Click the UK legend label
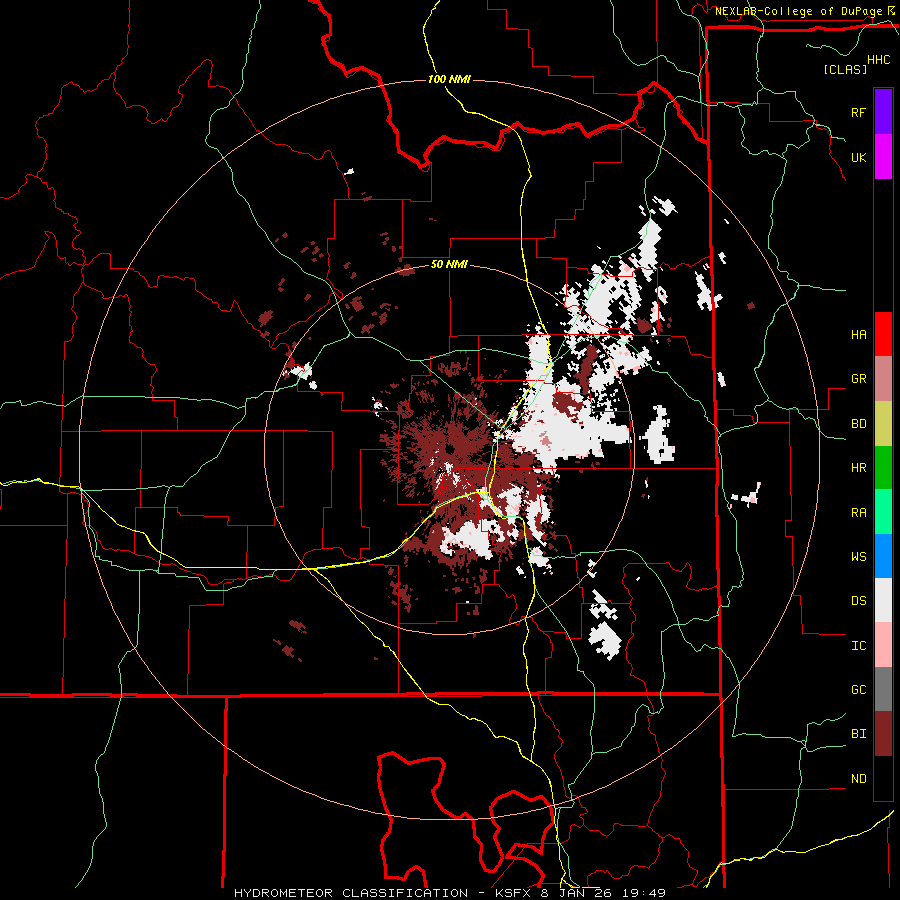 coord(858,157)
